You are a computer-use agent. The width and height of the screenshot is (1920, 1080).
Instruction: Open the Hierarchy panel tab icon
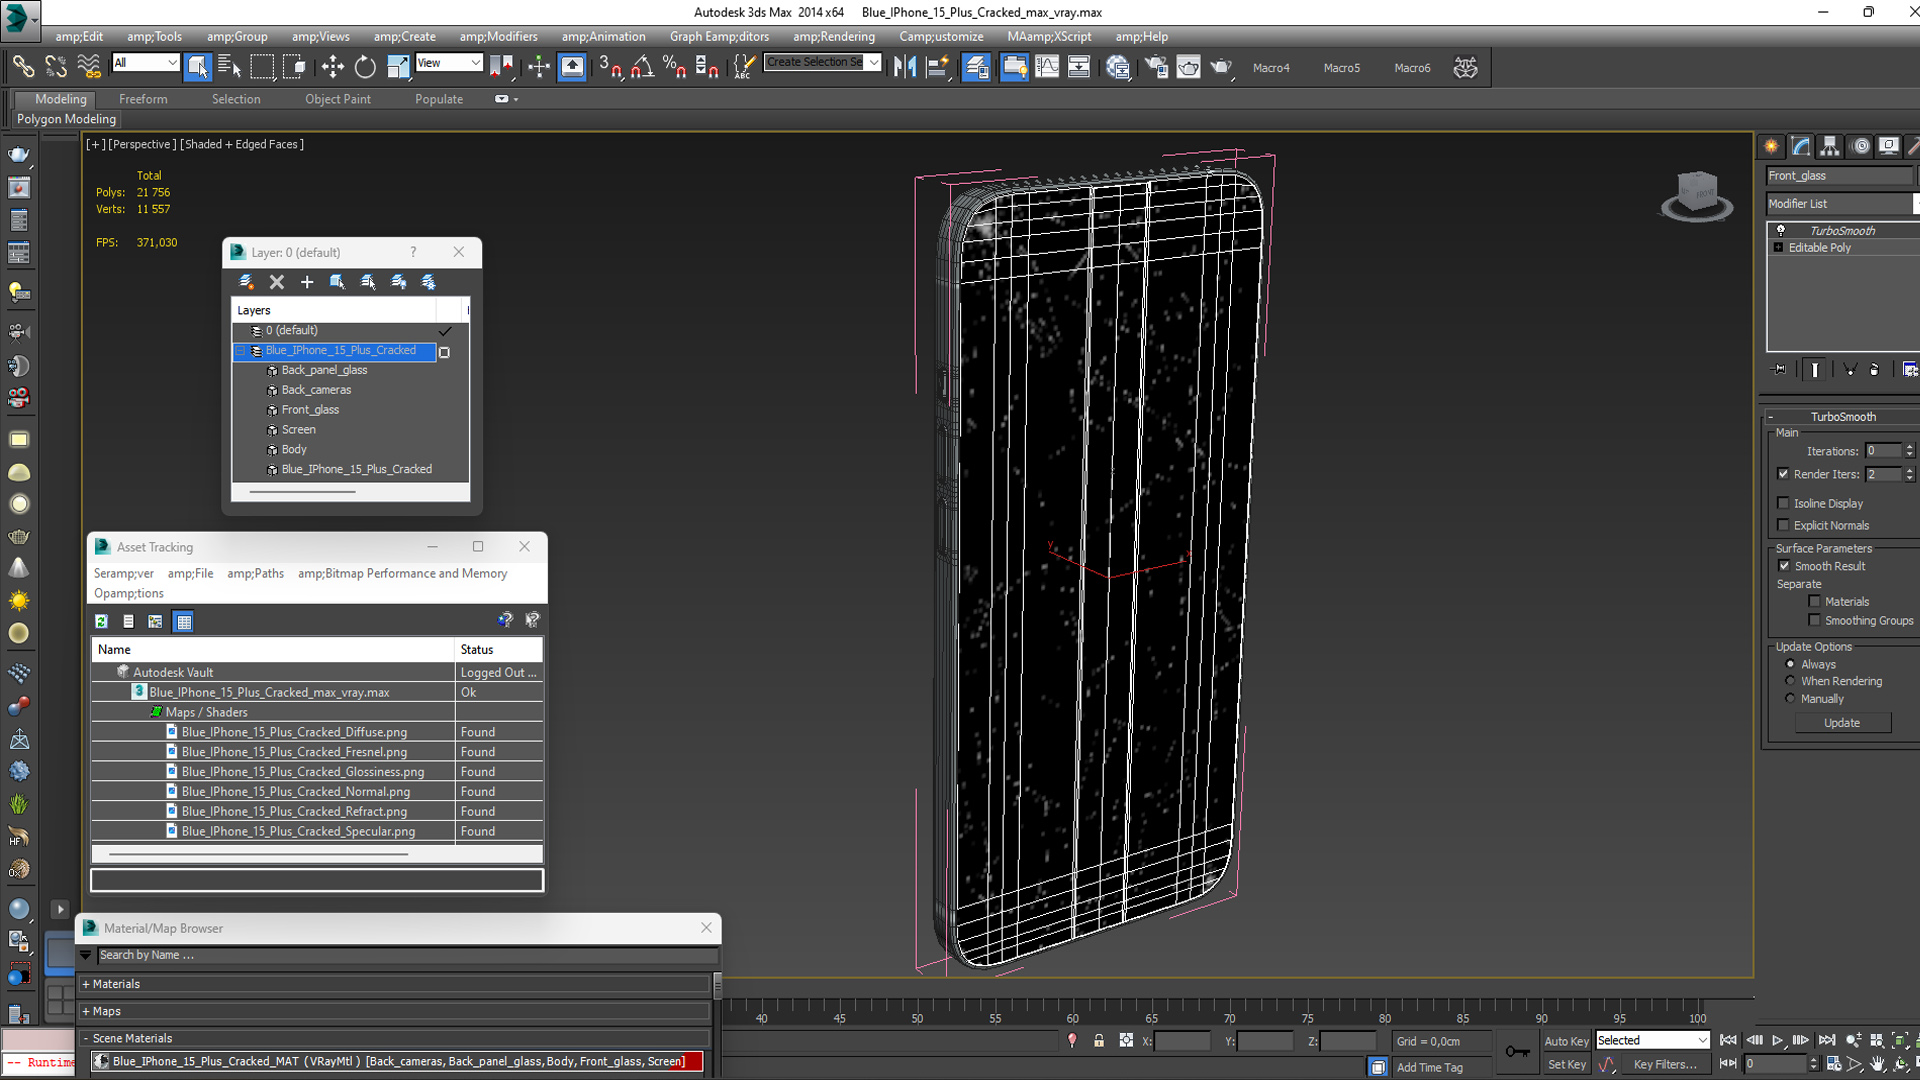[1830, 146]
